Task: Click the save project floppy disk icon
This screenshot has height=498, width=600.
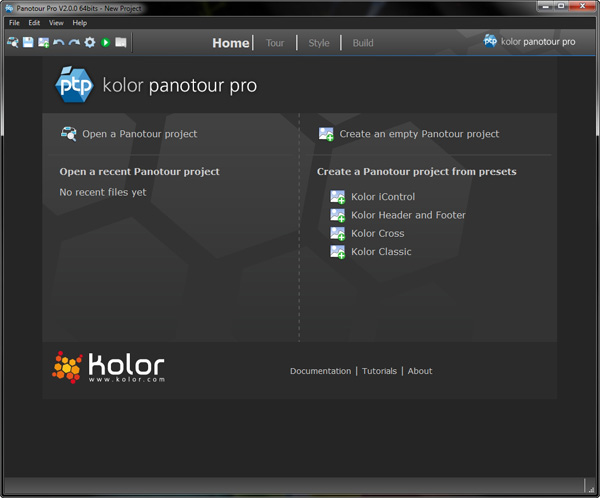Action: point(28,42)
